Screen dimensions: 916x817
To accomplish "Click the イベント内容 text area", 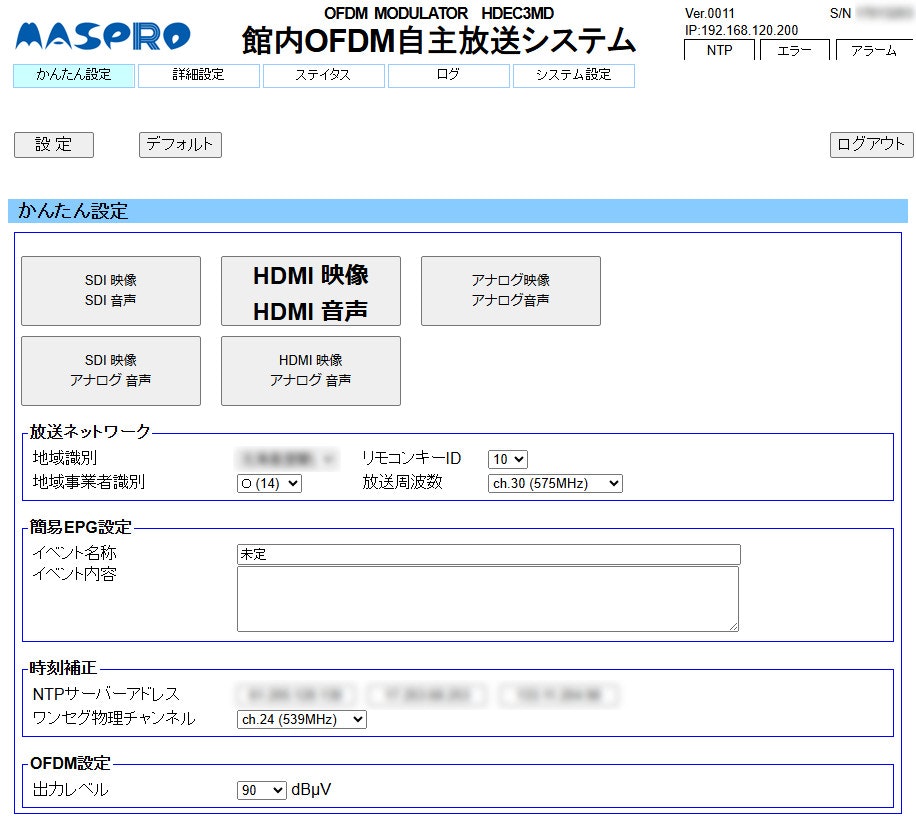I will [x=488, y=599].
